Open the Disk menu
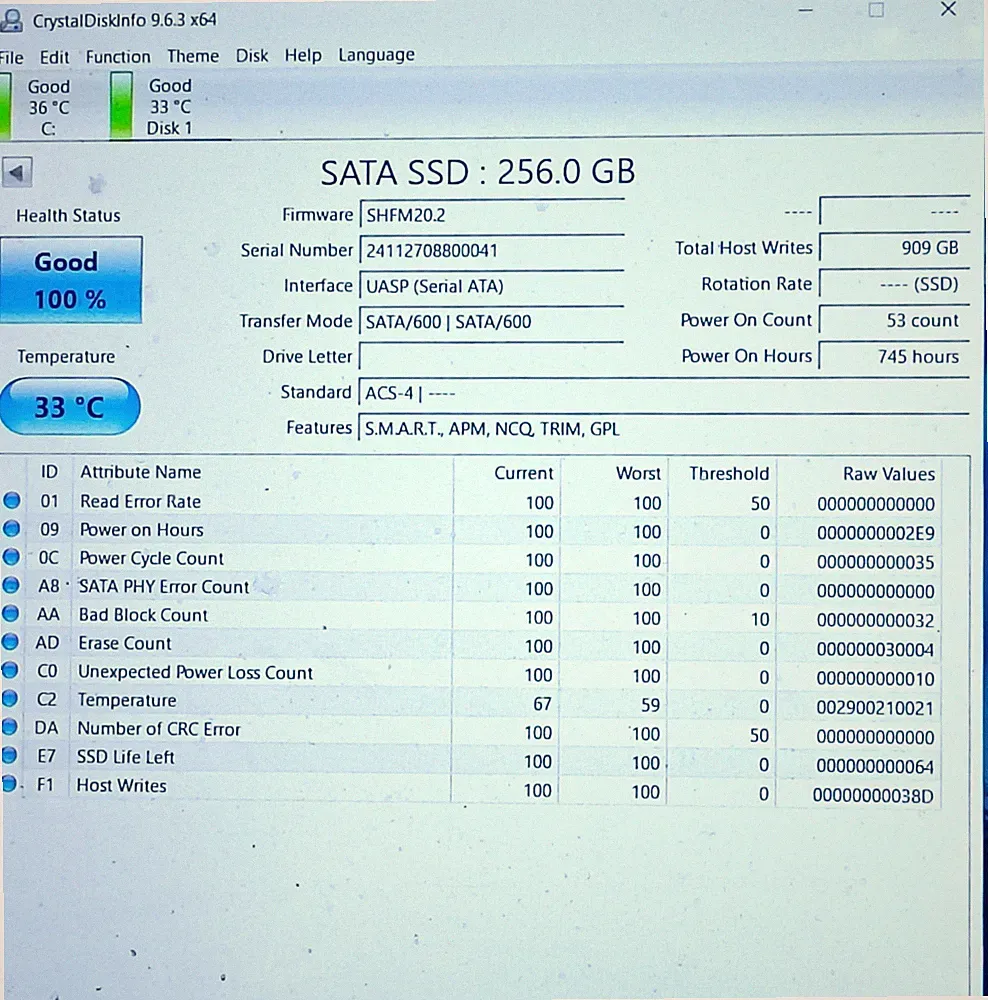Screen dimensions: 988x1000 pos(252,55)
